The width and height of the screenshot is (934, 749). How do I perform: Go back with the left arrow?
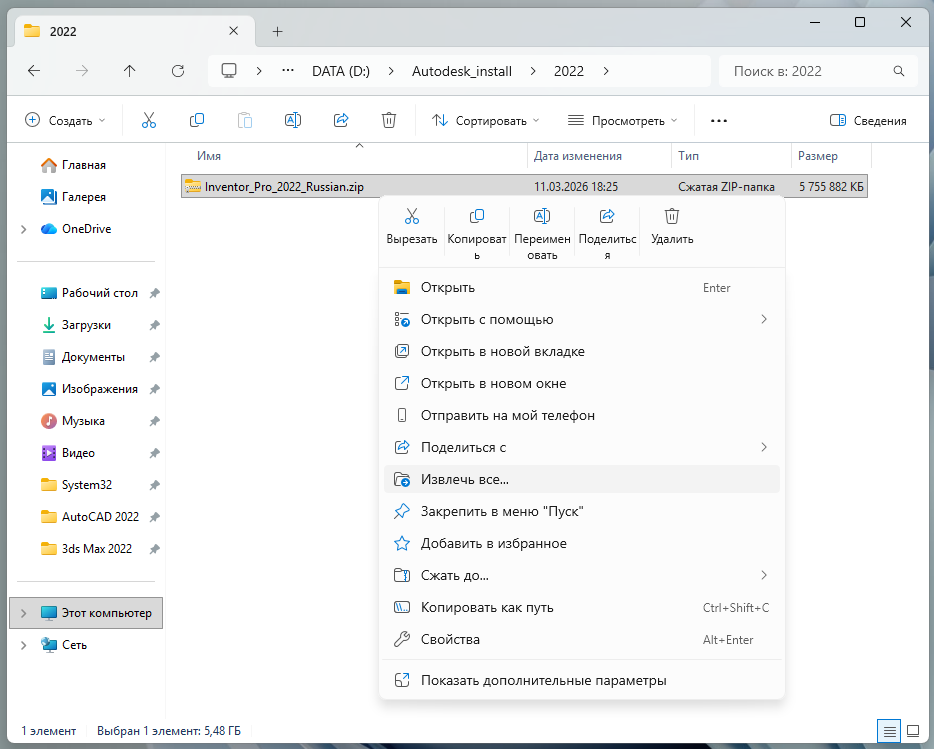(34, 71)
